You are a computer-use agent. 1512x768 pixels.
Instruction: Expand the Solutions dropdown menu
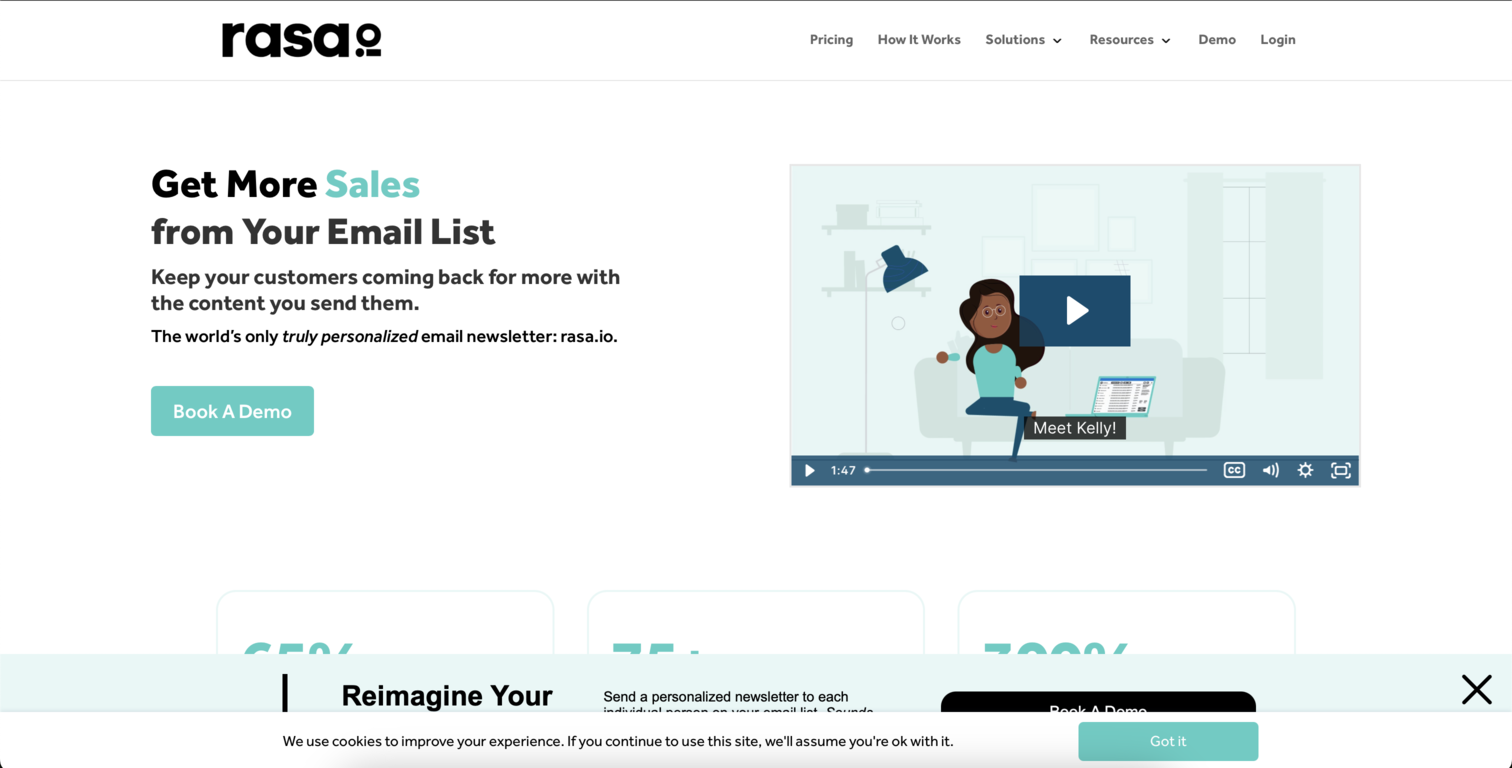coord(1023,40)
